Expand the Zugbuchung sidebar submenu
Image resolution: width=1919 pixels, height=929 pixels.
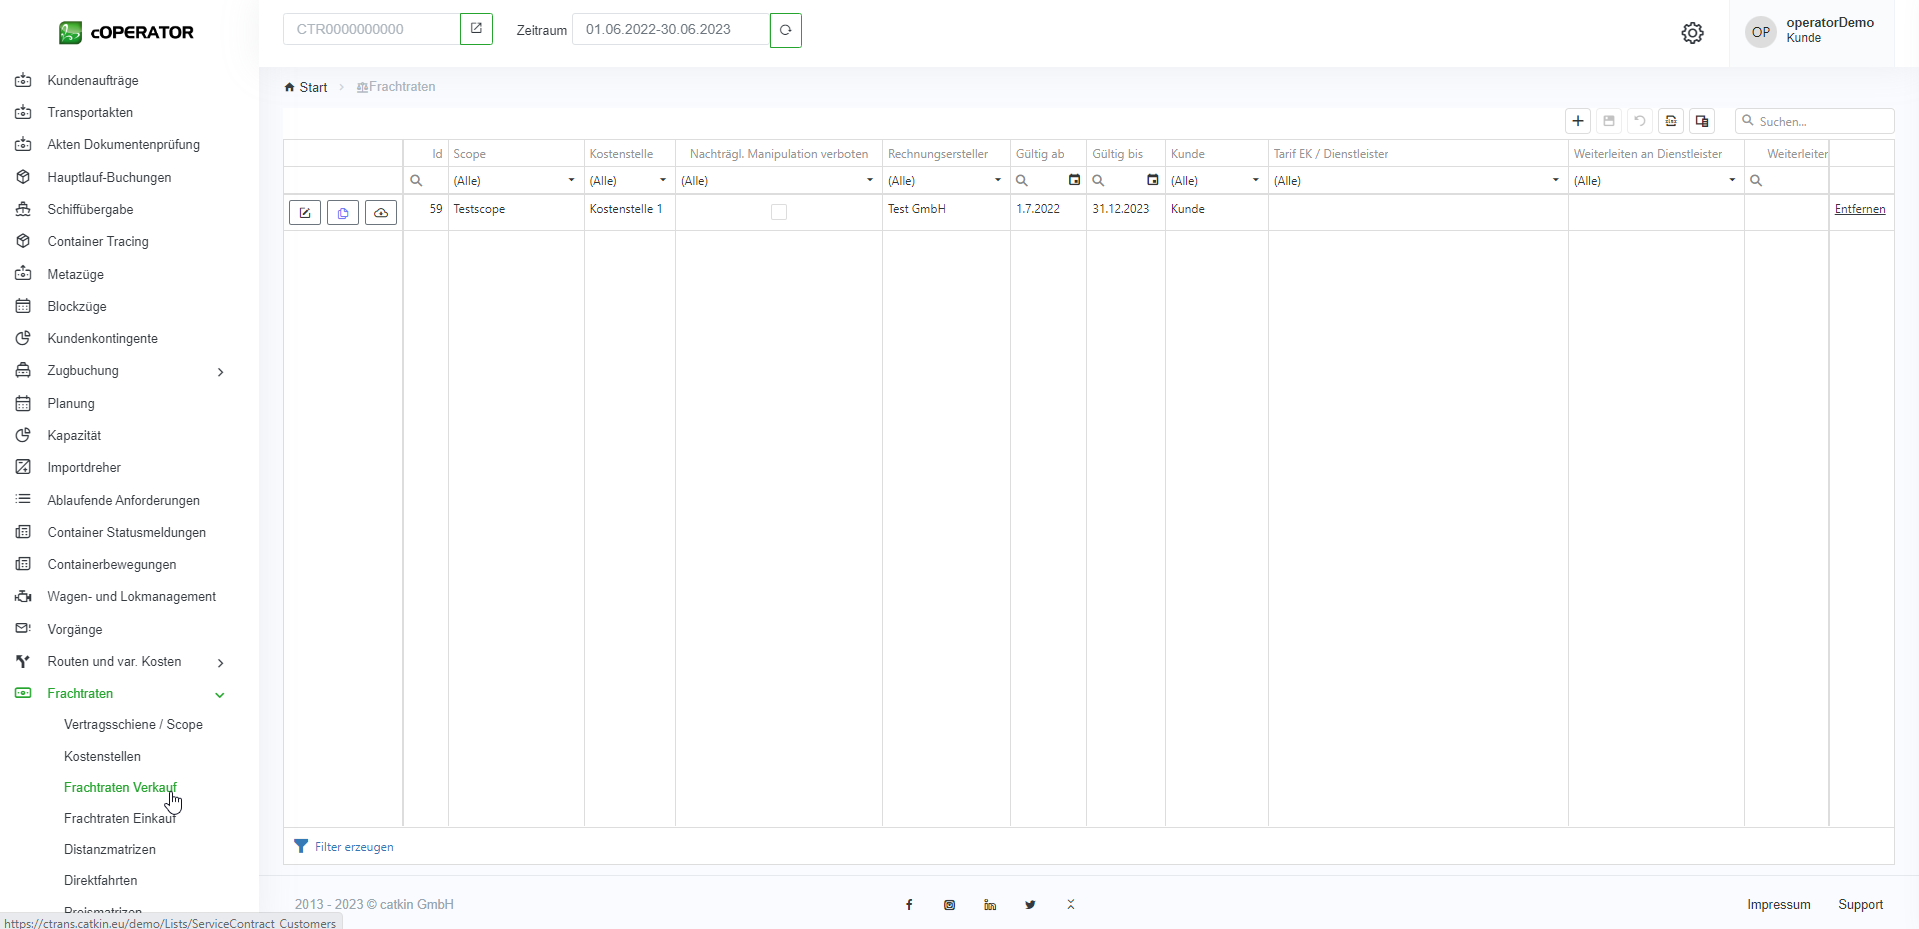pyautogui.click(x=220, y=372)
